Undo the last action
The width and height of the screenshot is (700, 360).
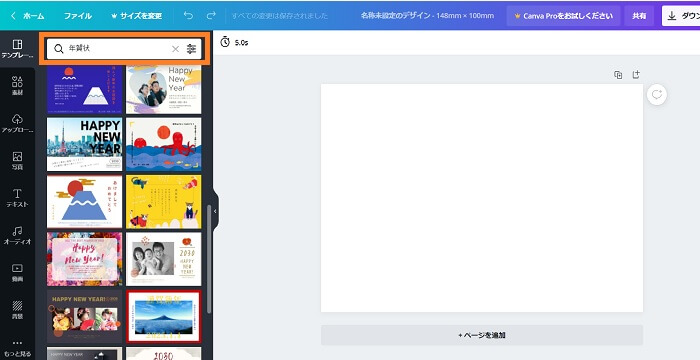(188, 16)
